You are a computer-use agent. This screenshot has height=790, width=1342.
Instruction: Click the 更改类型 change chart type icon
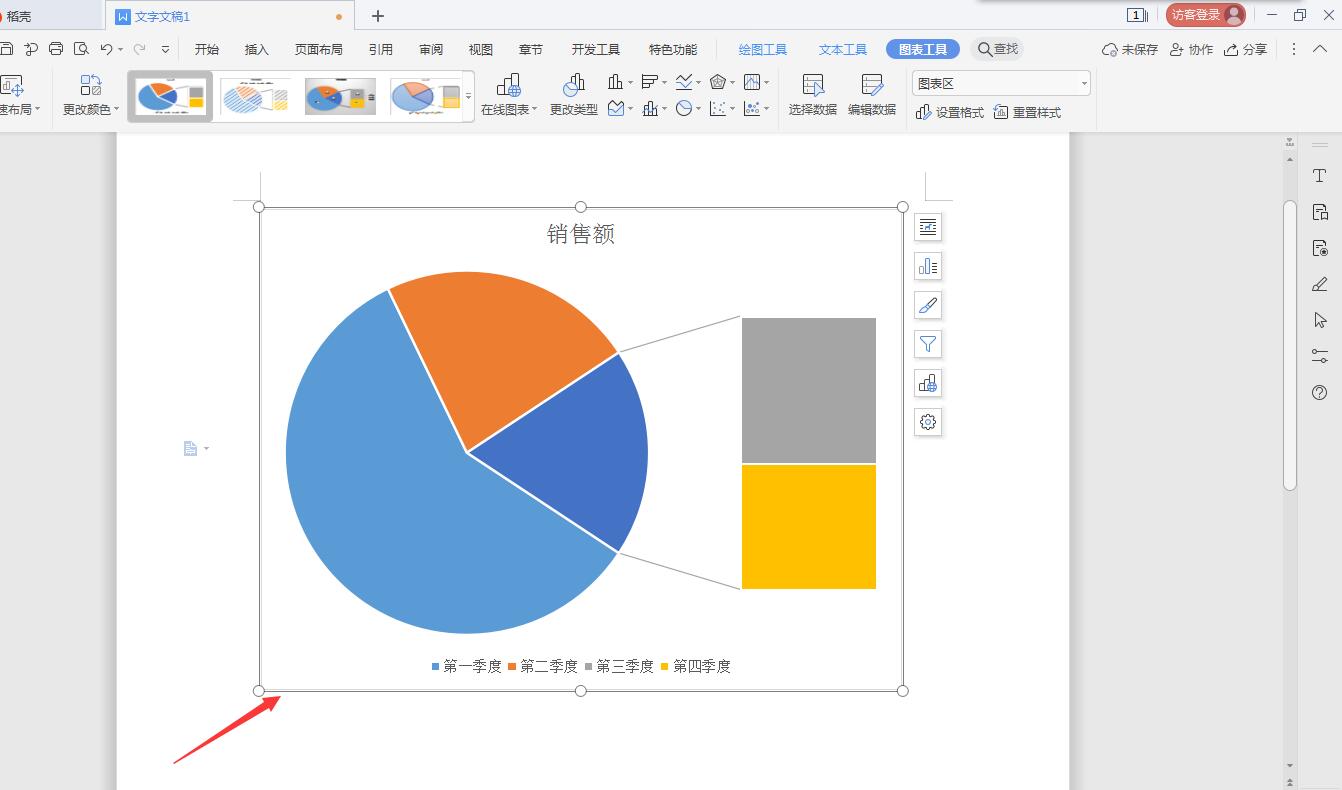[575, 93]
